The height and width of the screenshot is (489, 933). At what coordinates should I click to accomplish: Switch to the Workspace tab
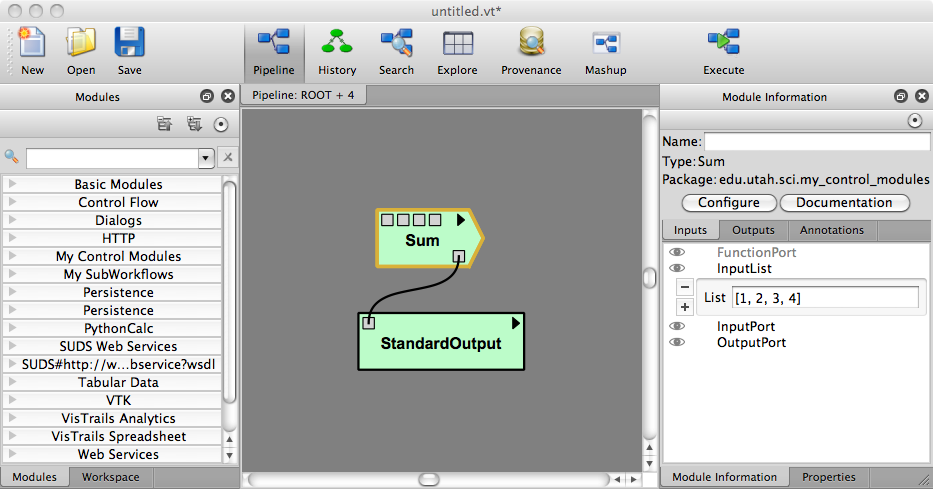(110, 477)
